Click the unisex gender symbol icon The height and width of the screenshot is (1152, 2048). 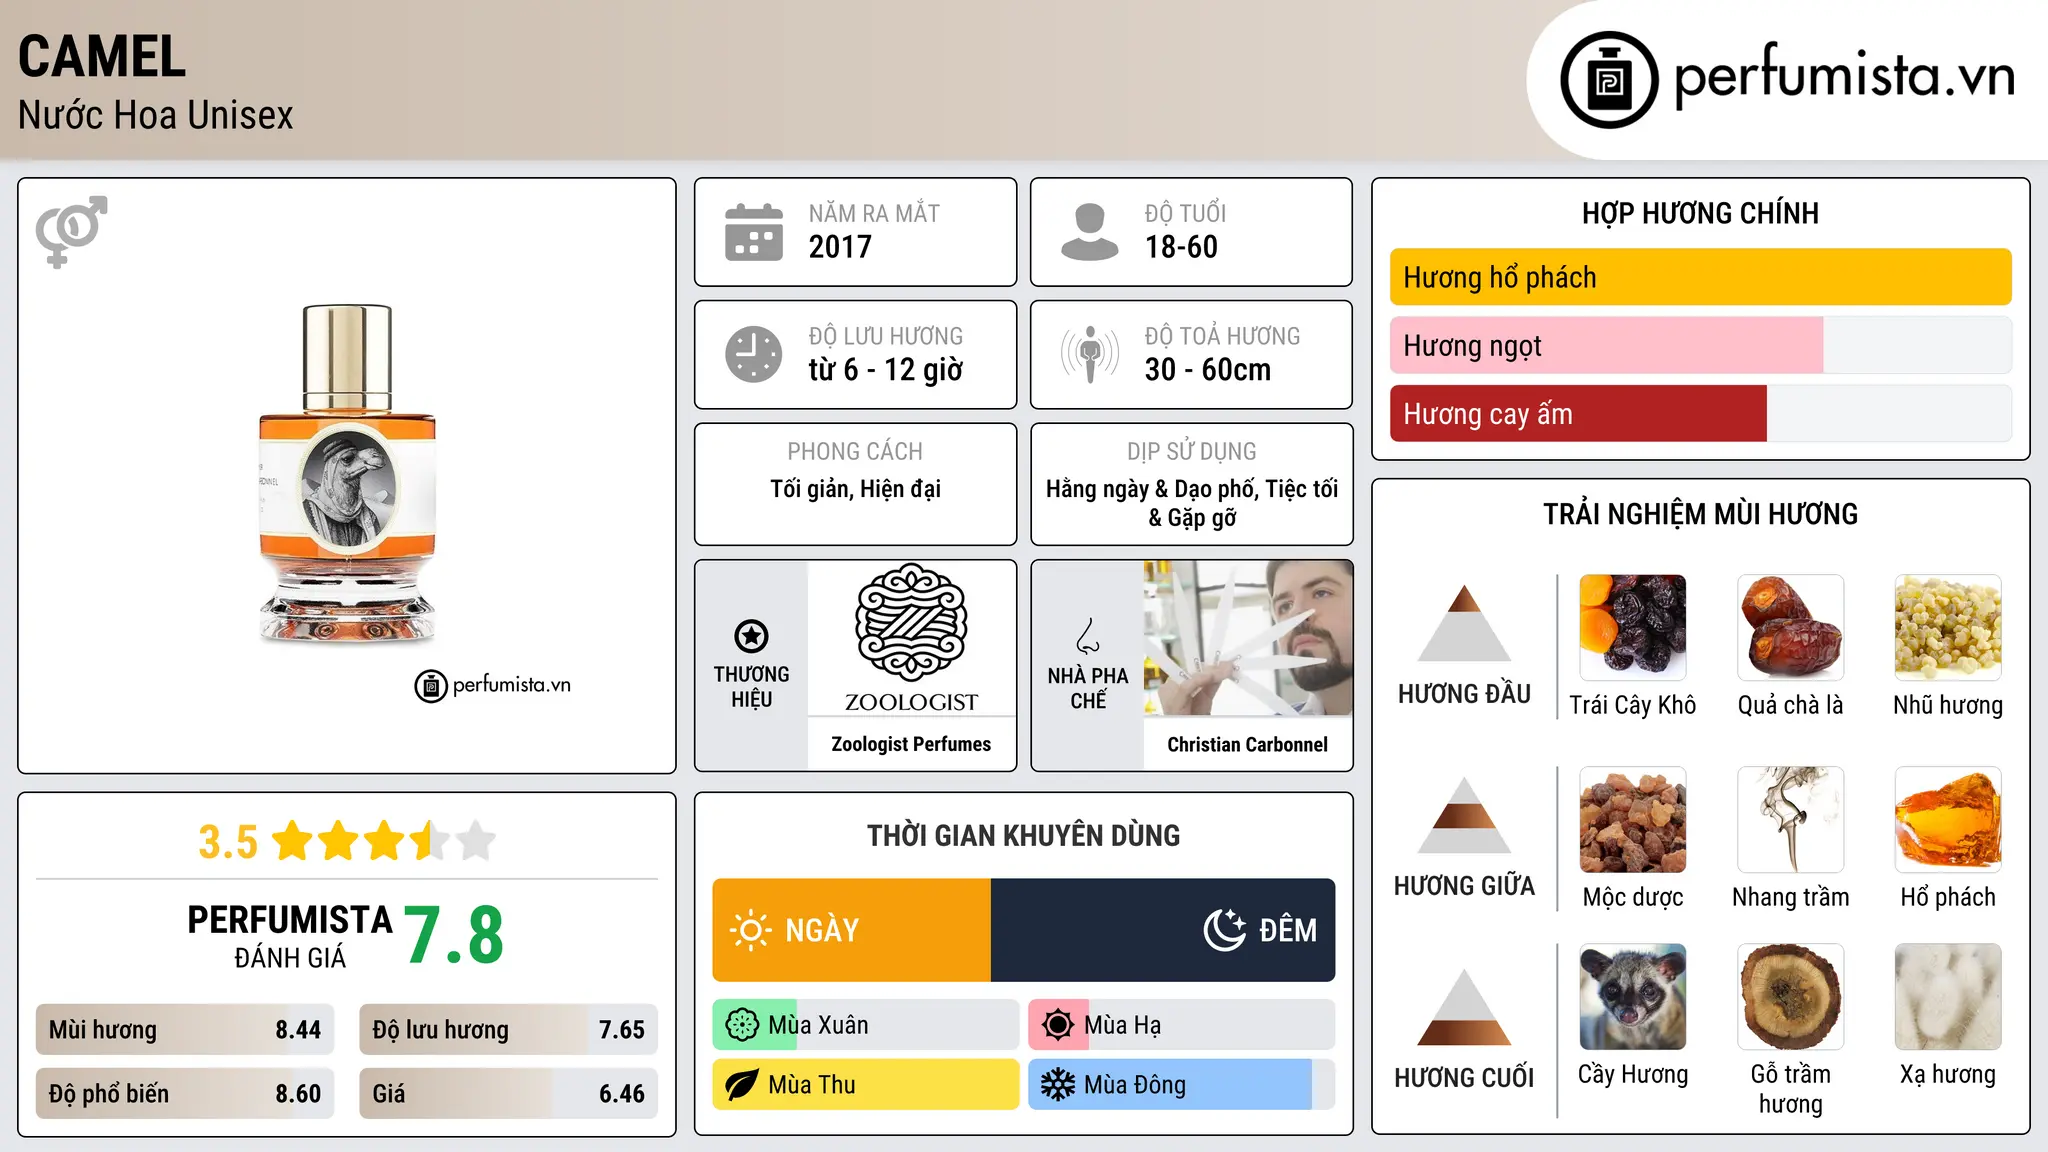click(71, 231)
